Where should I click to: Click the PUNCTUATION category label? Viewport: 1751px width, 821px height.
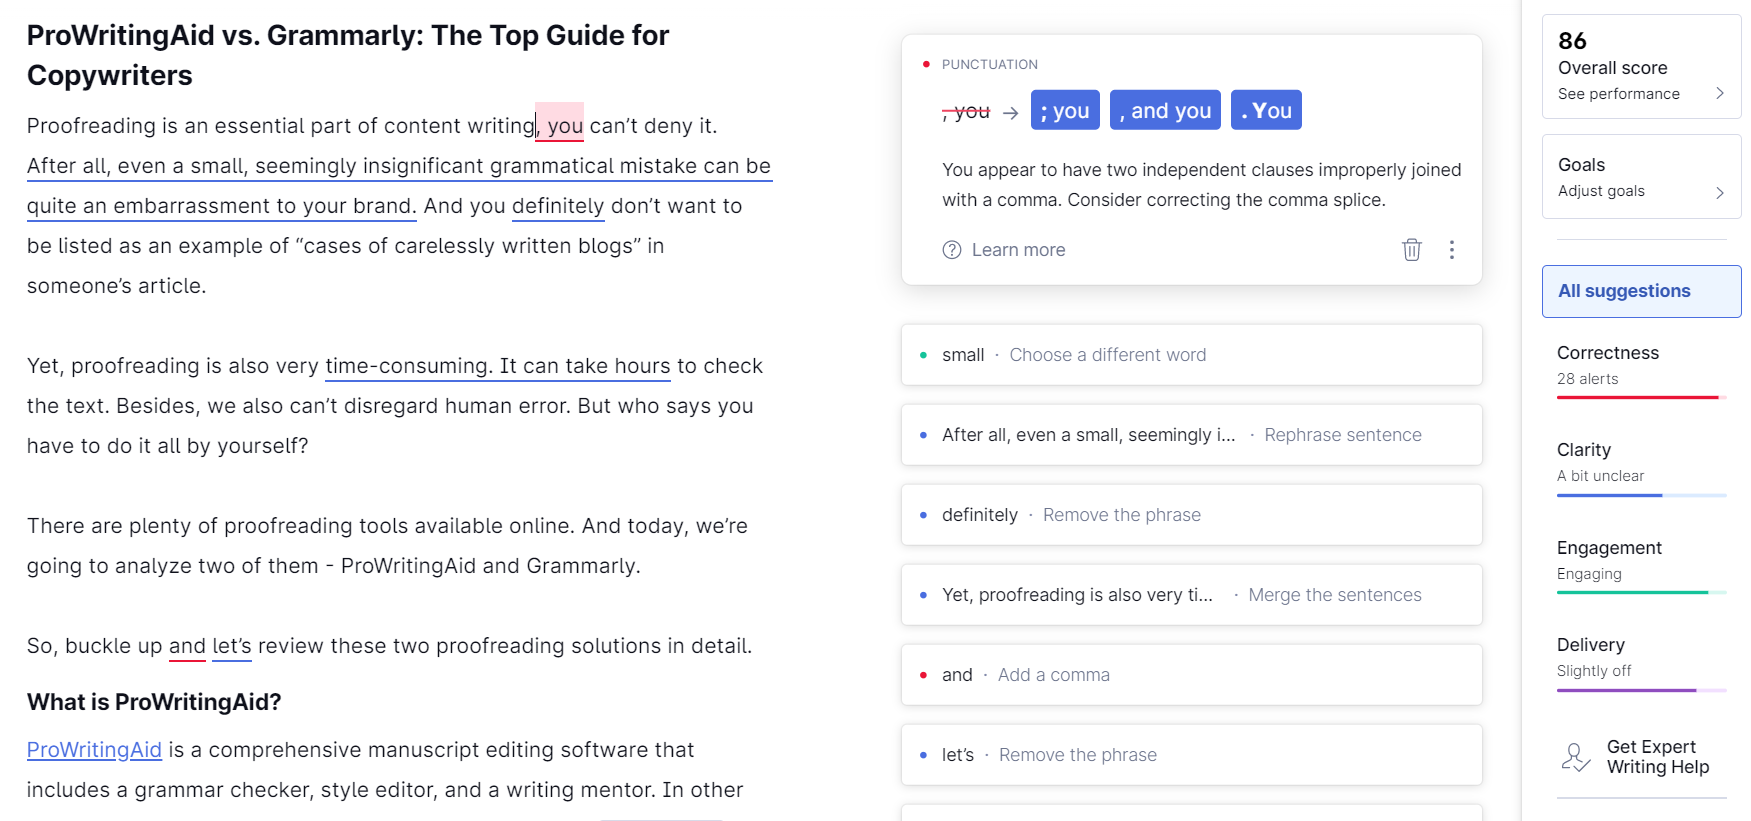pos(990,64)
